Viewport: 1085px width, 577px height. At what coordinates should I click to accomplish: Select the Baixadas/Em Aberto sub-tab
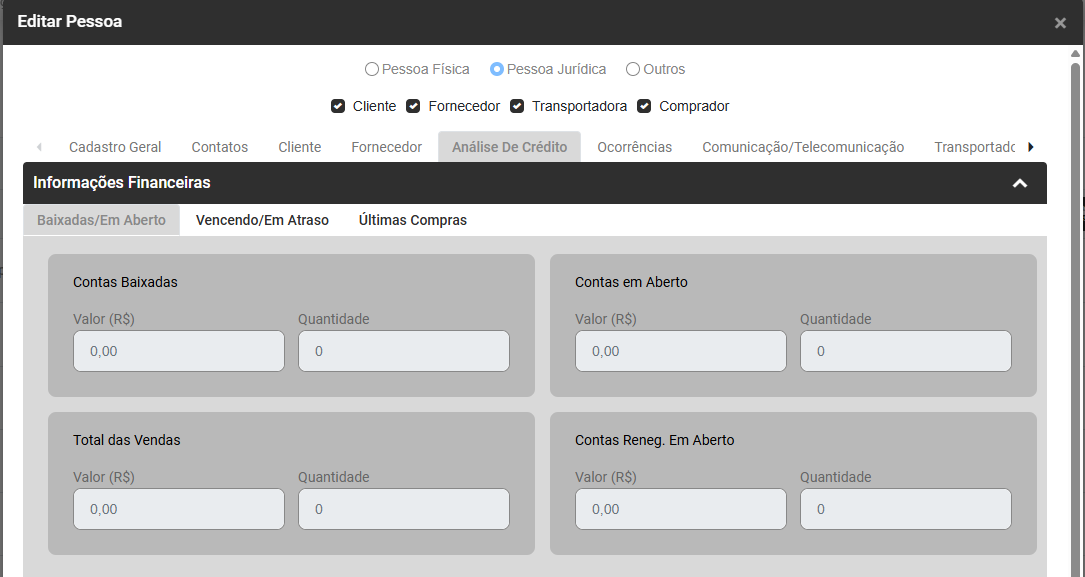tap(102, 220)
